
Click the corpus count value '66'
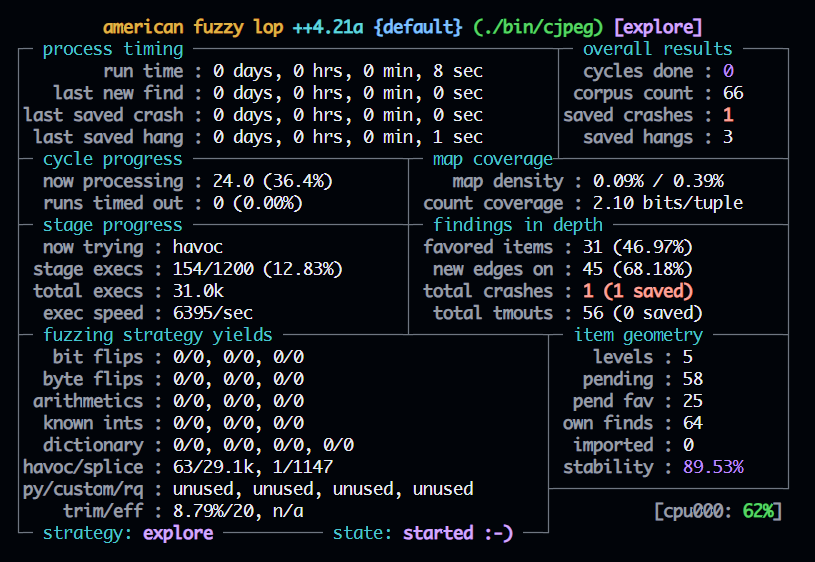click(x=733, y=93)
